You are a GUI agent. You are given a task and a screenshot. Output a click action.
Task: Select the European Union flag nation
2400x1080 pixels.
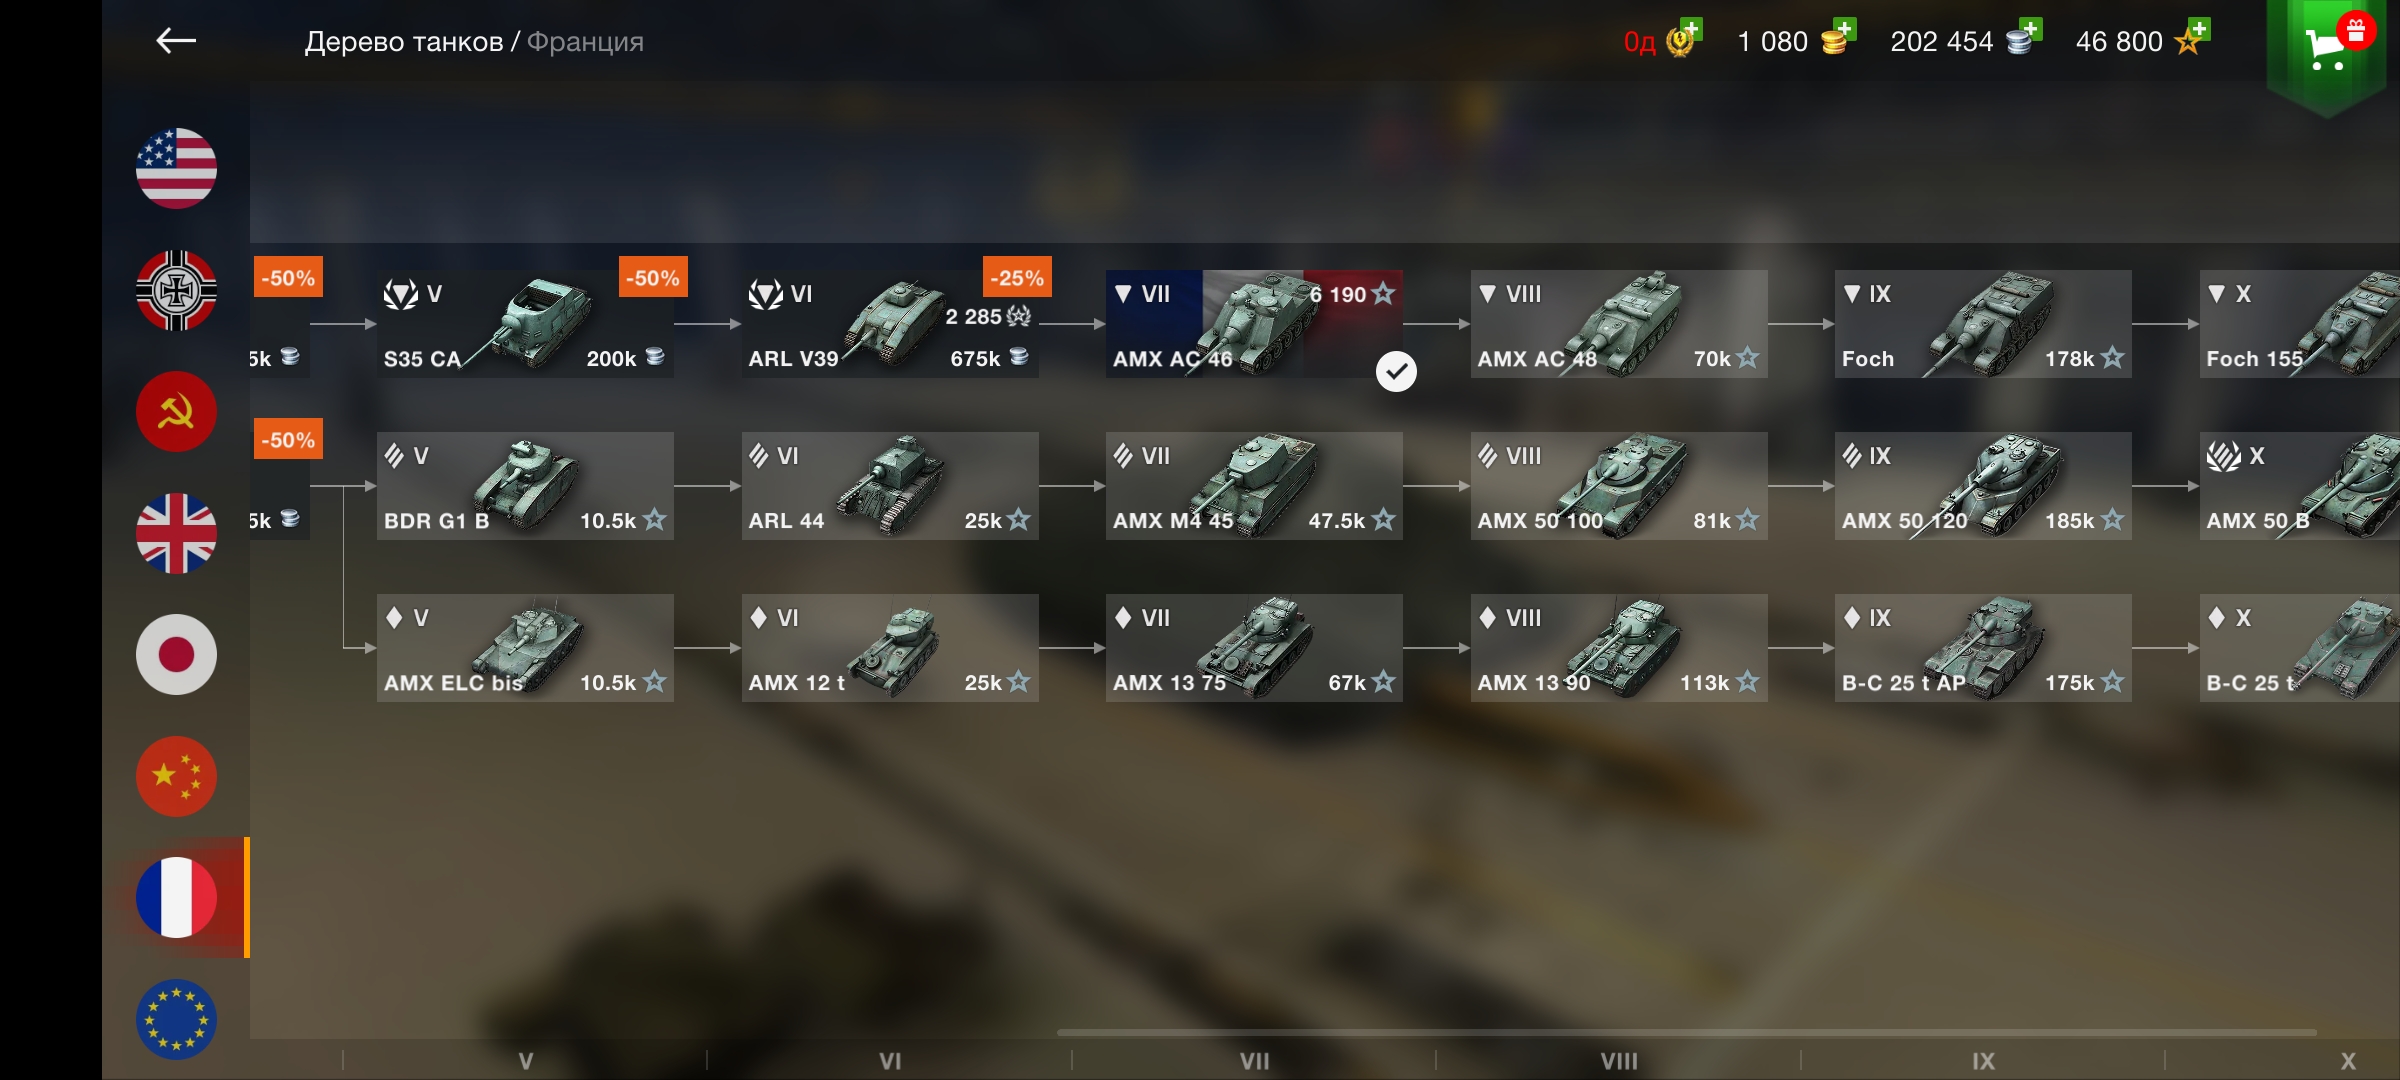[x=176, y=1019]
